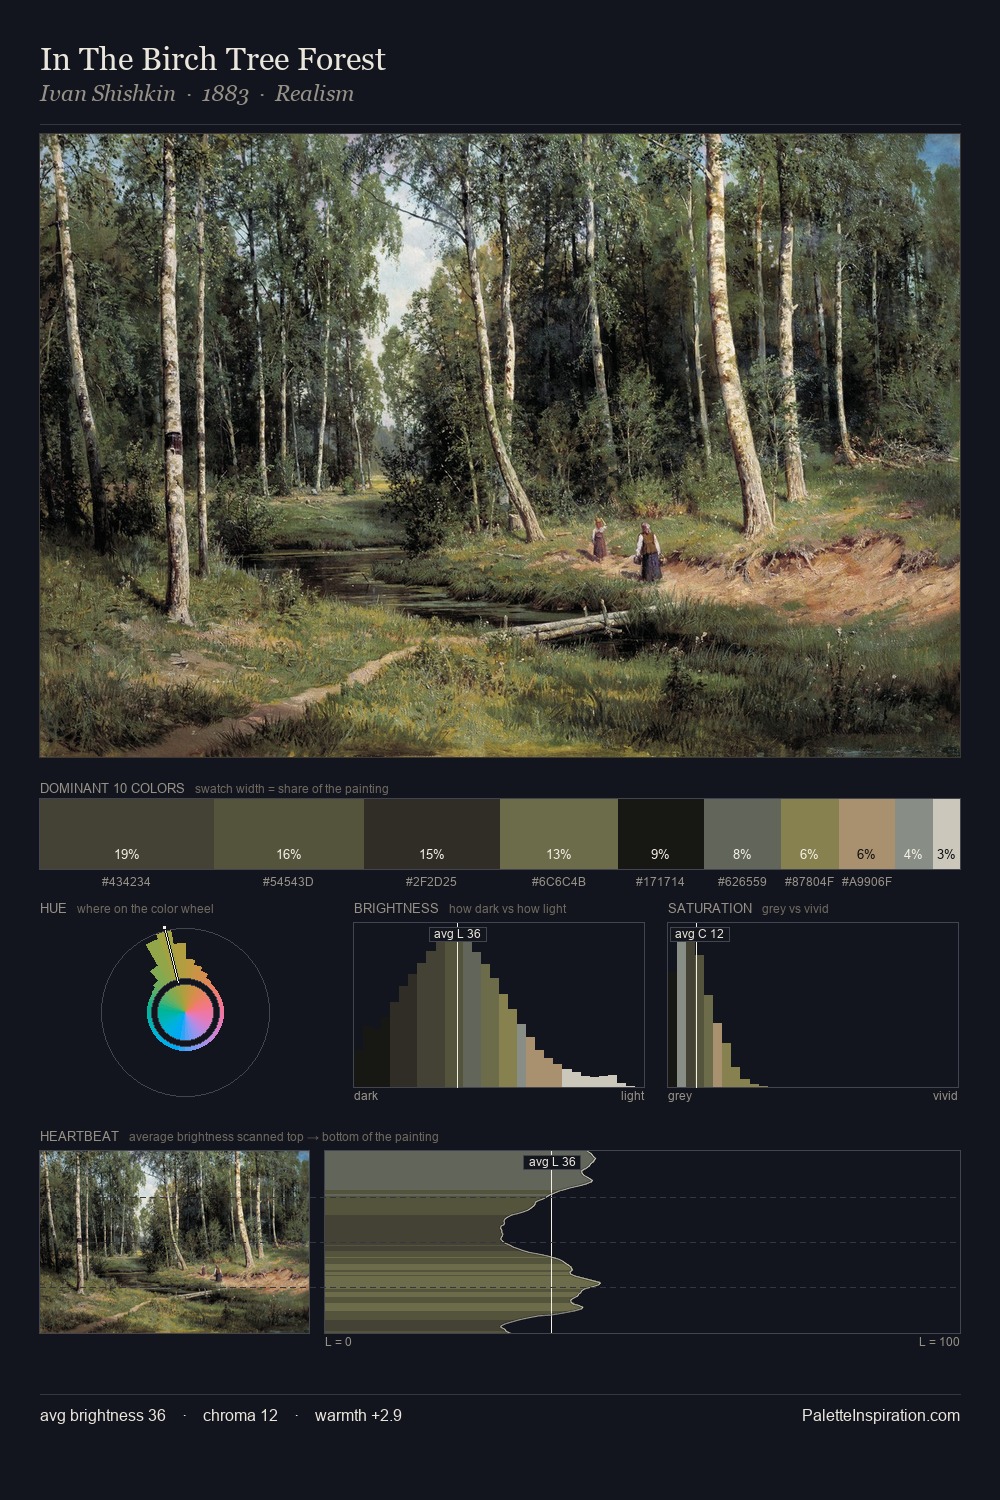This screenshot has height=1500, width=1000.
Task: Click the style label Realism
Action: coord(314,94)
